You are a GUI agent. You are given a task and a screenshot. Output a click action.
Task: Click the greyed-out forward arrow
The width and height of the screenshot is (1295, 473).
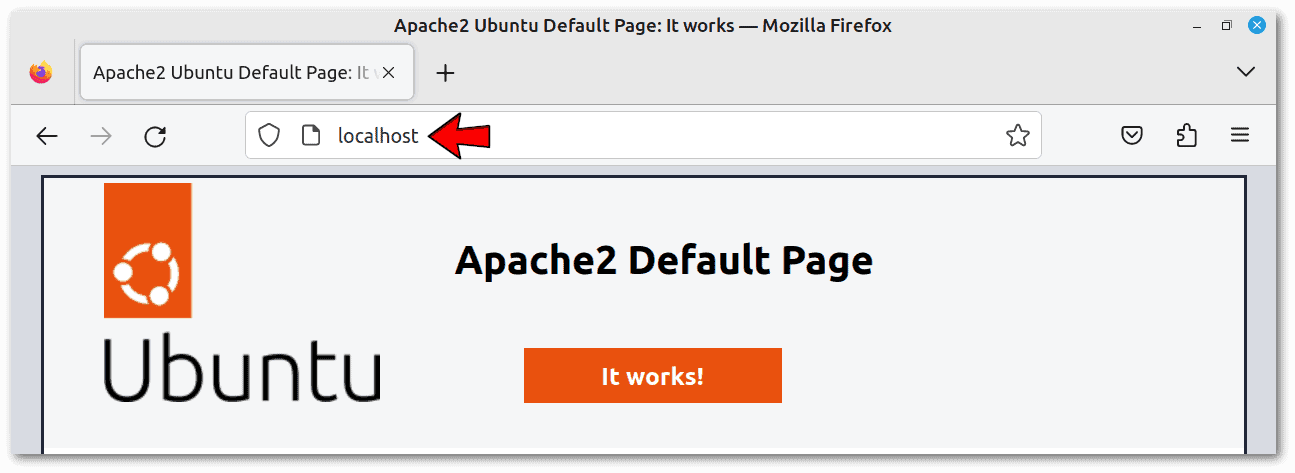pyautogui.click(x=101, y=136)
